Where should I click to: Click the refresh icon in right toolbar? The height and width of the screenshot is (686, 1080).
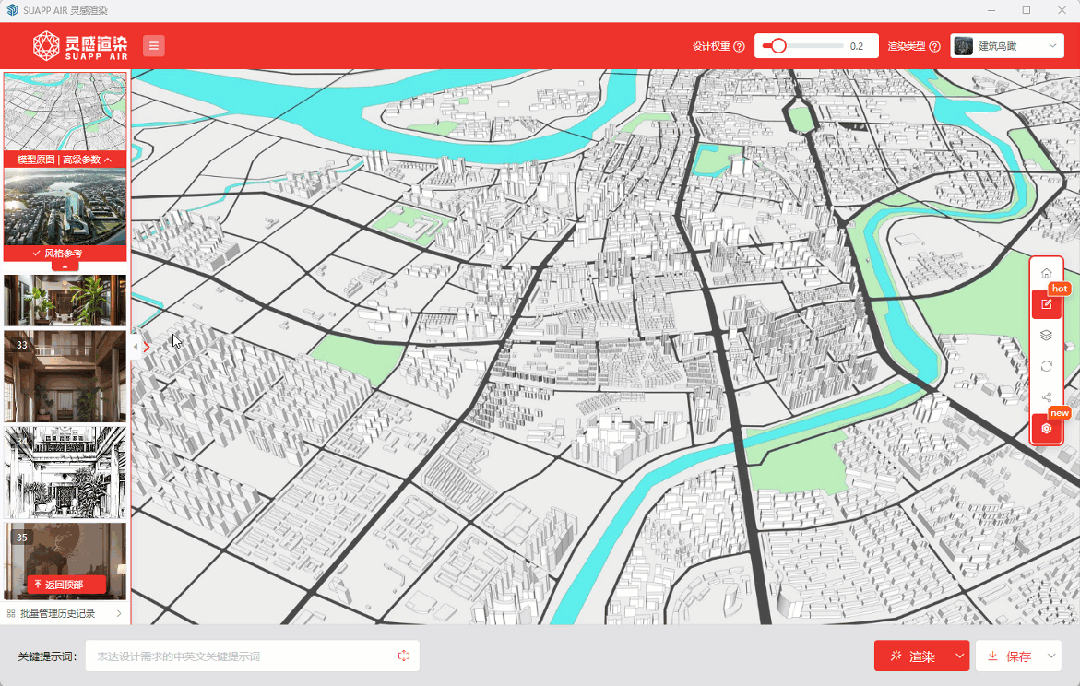click(x=1046, y=366)
